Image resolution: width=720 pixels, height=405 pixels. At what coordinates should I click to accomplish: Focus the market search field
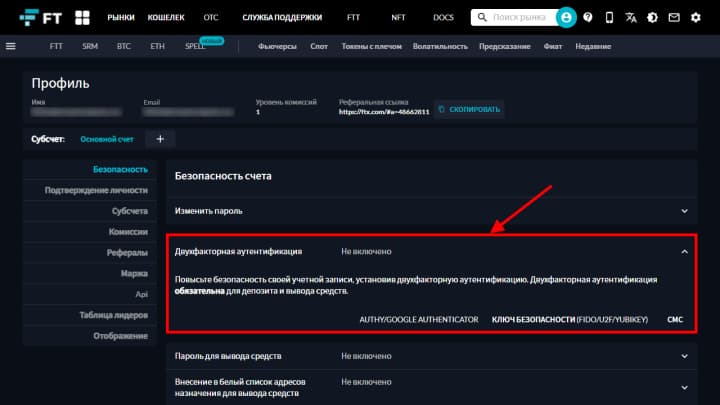(519, 17)
